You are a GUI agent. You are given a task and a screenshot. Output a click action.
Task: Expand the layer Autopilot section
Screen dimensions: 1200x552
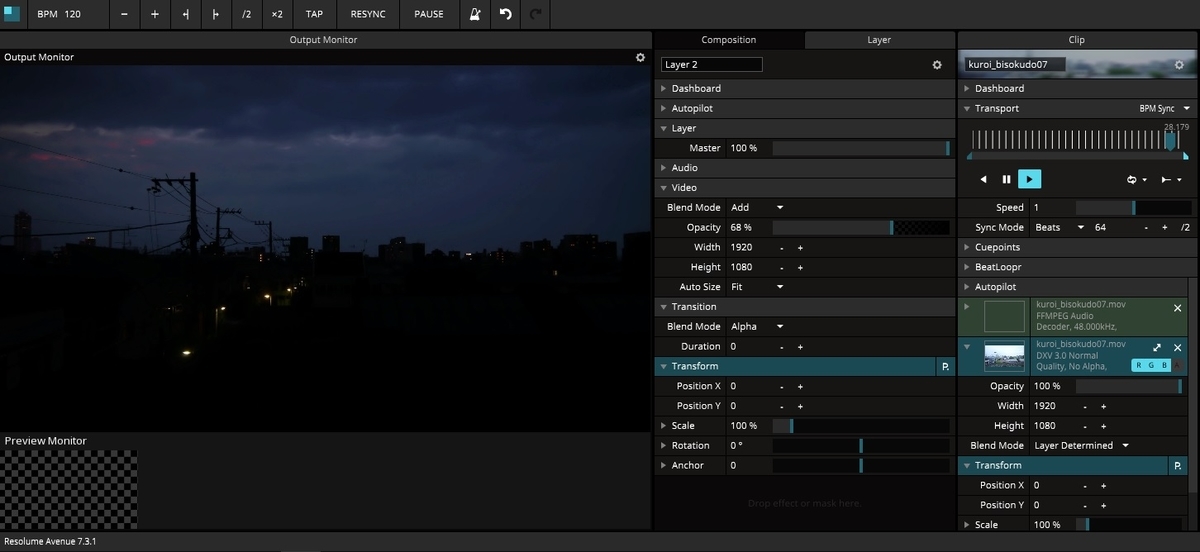point(663,108)
